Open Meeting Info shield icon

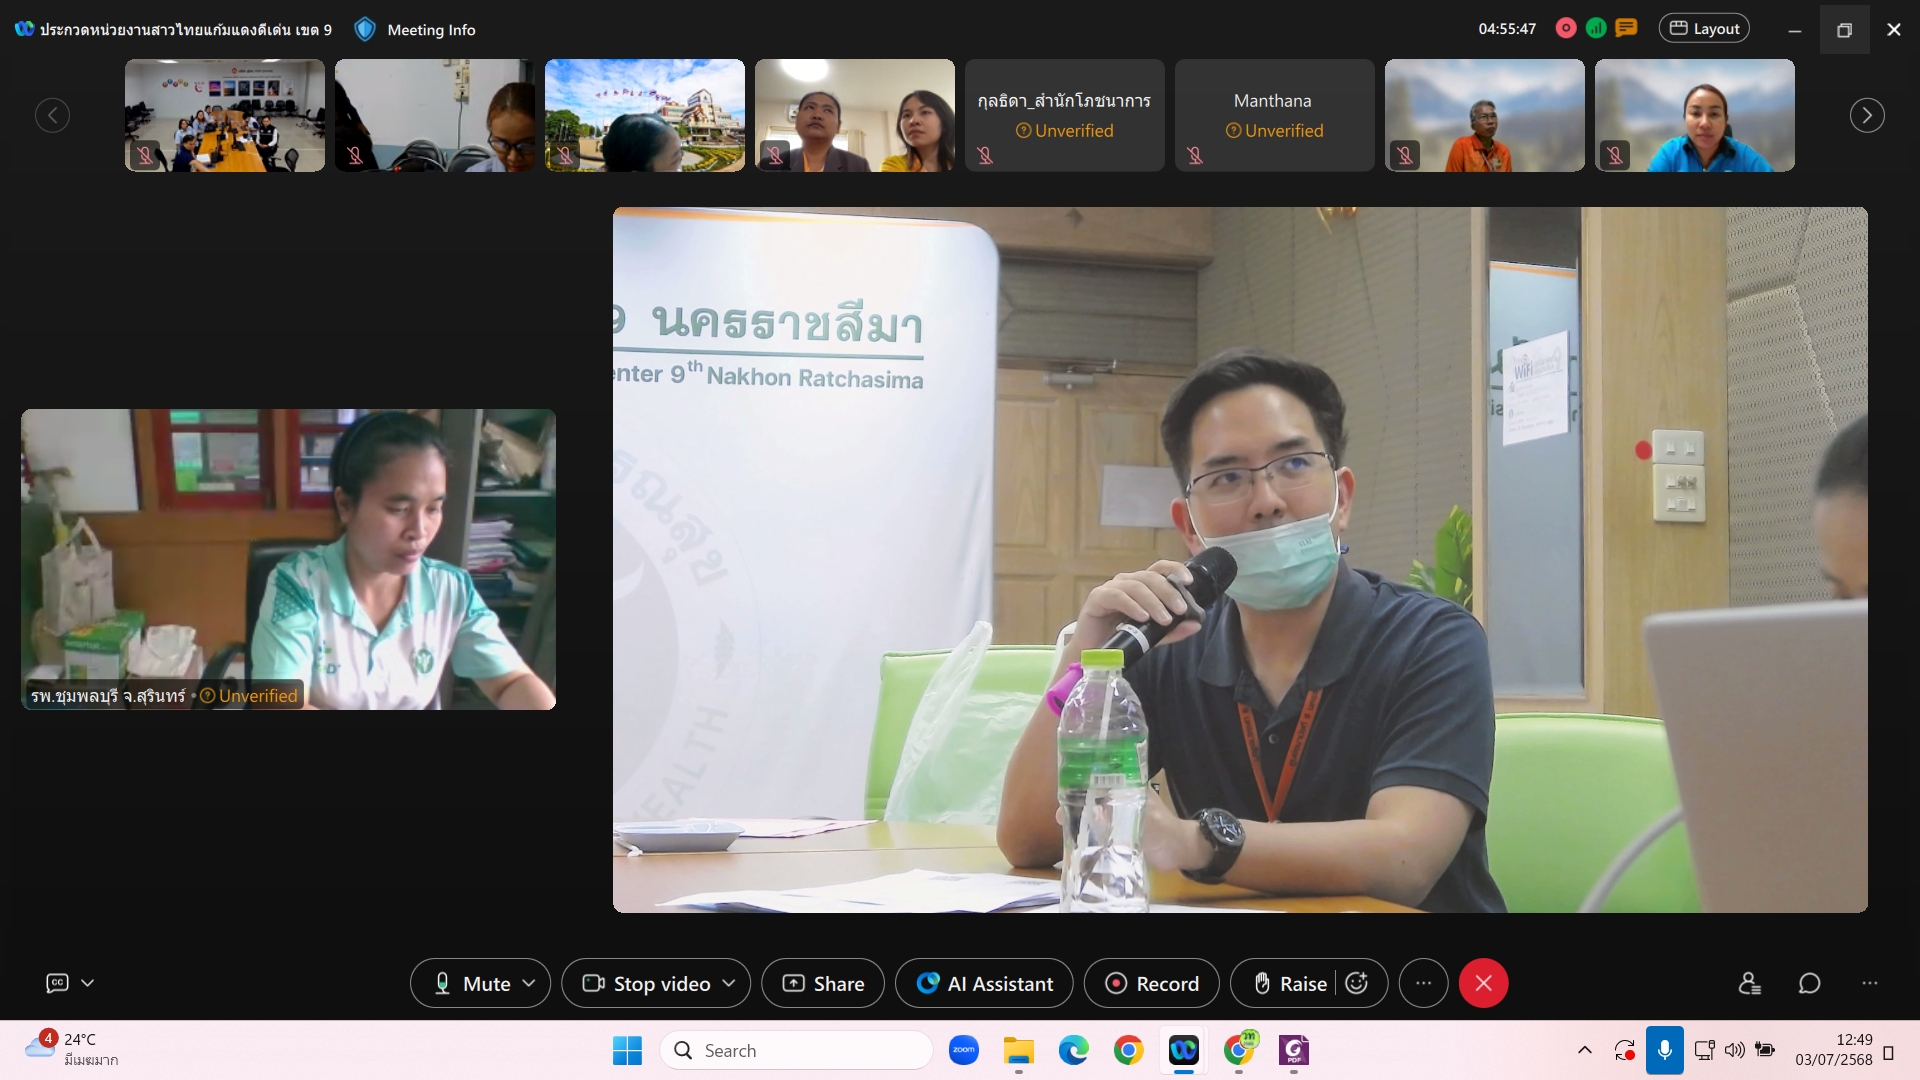point(365,29)
